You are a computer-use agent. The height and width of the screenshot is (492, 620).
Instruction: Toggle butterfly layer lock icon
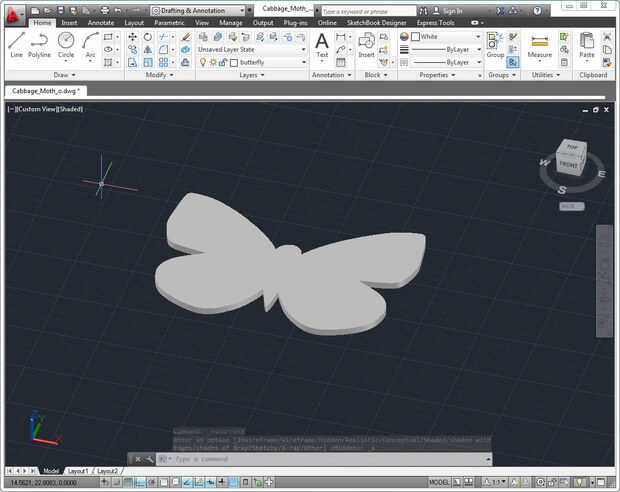(x=223, y=62)
